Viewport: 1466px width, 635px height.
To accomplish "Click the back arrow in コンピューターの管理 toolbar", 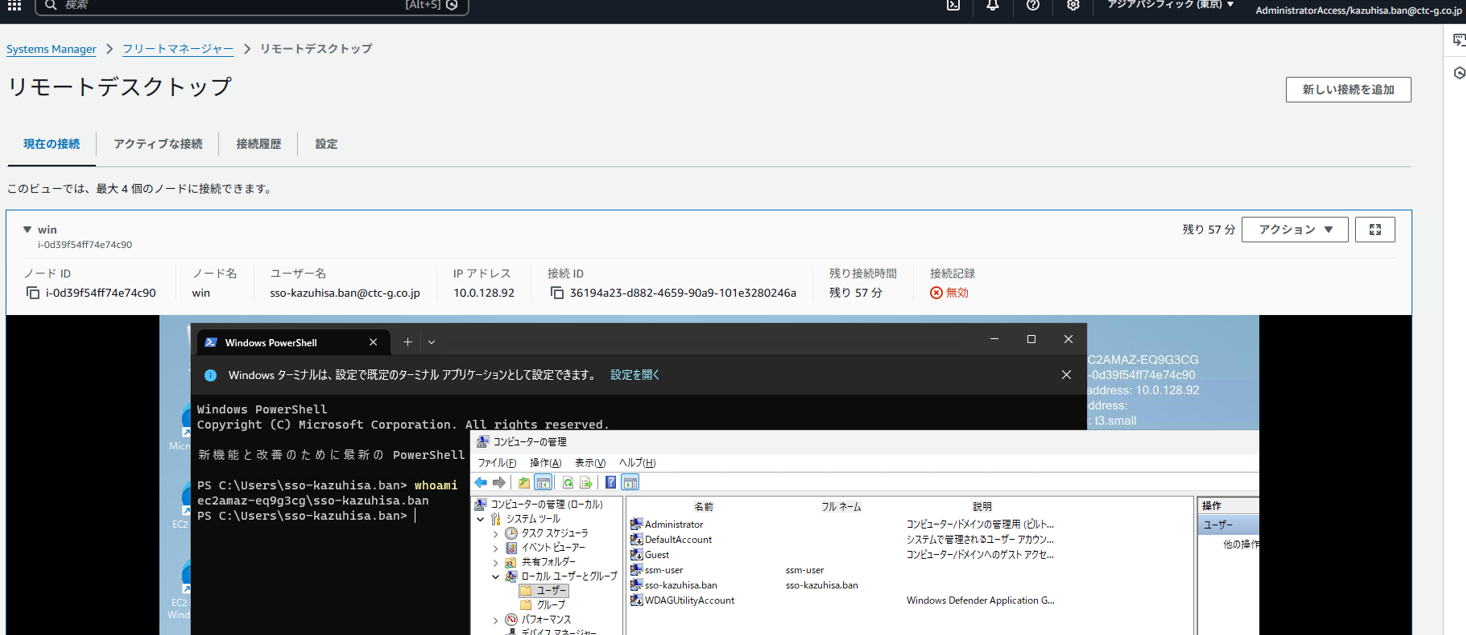I will pos(481,483).
